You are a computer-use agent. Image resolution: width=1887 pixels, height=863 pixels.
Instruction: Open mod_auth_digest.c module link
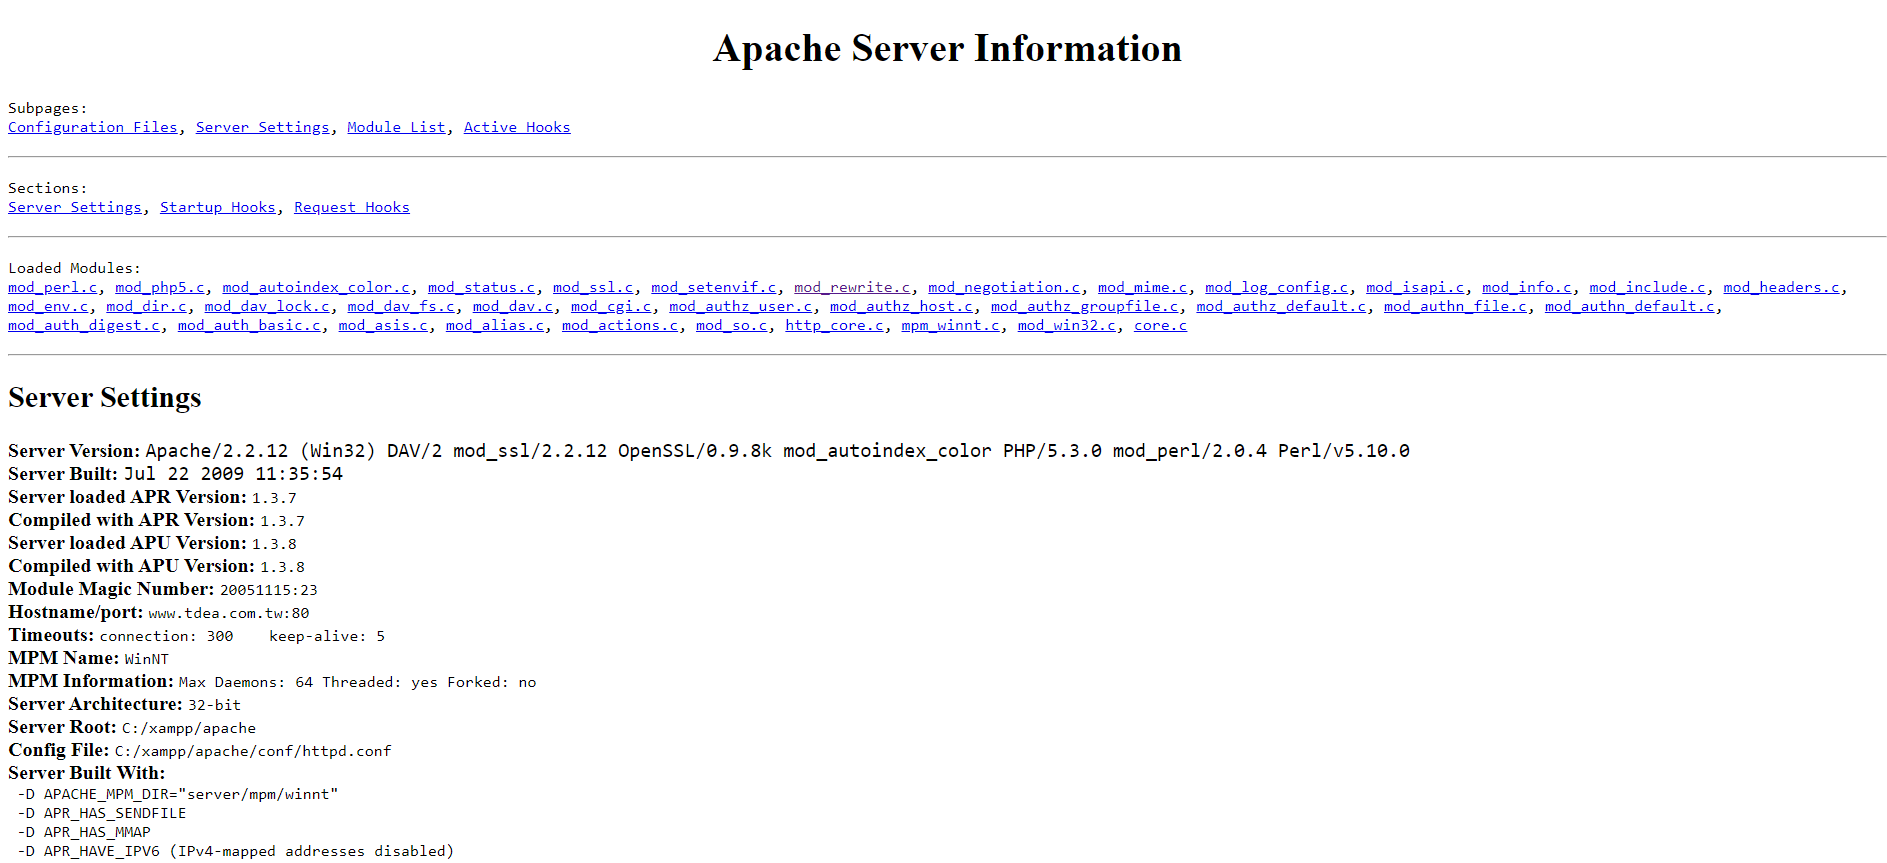coord(84,325)
